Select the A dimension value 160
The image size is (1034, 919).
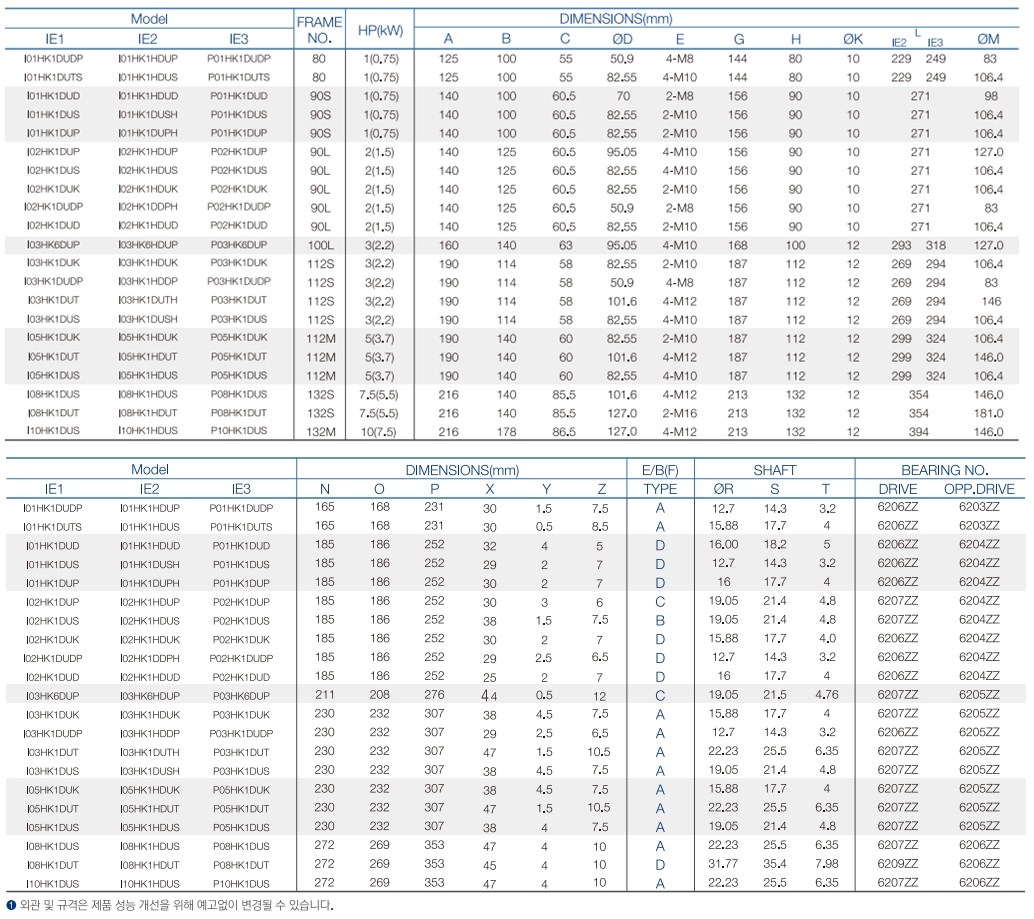(448, 245)
